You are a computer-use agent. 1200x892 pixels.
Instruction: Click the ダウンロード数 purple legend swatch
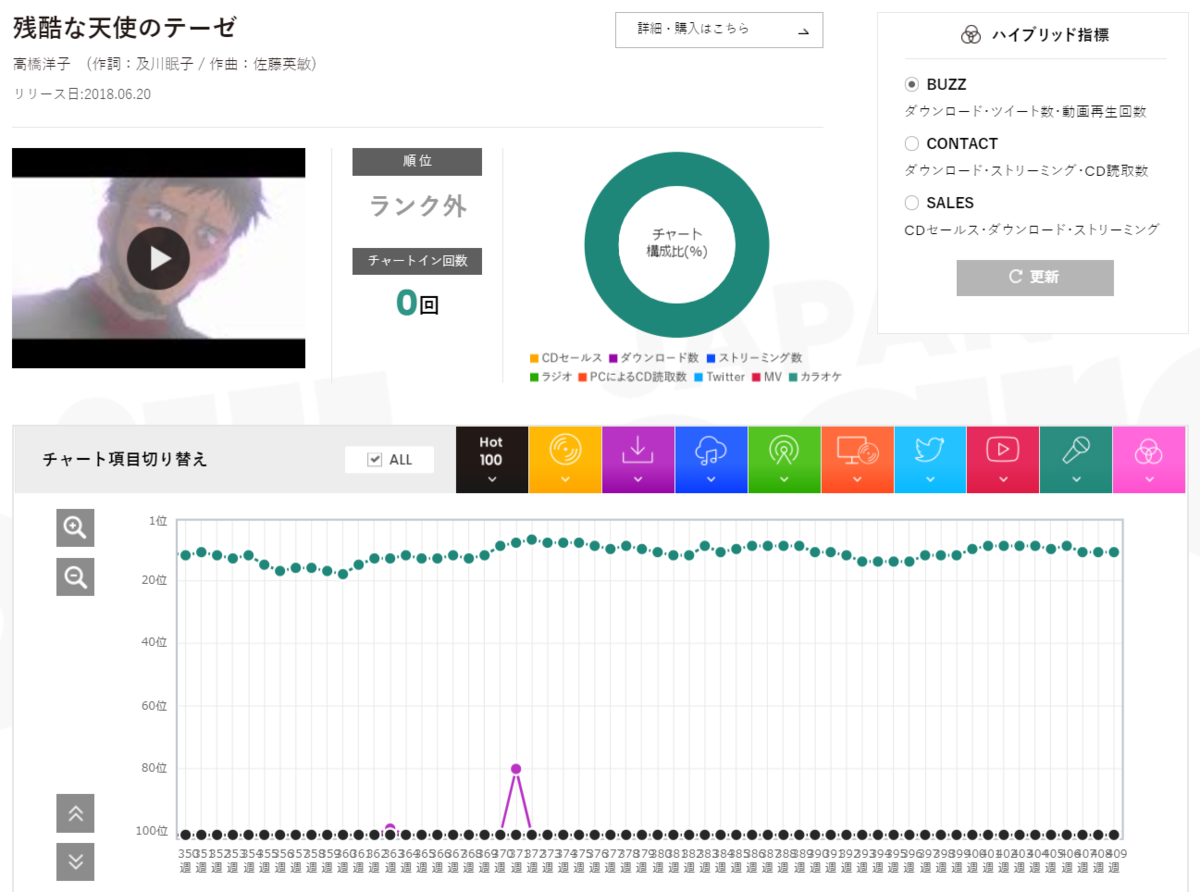[613, 358]
